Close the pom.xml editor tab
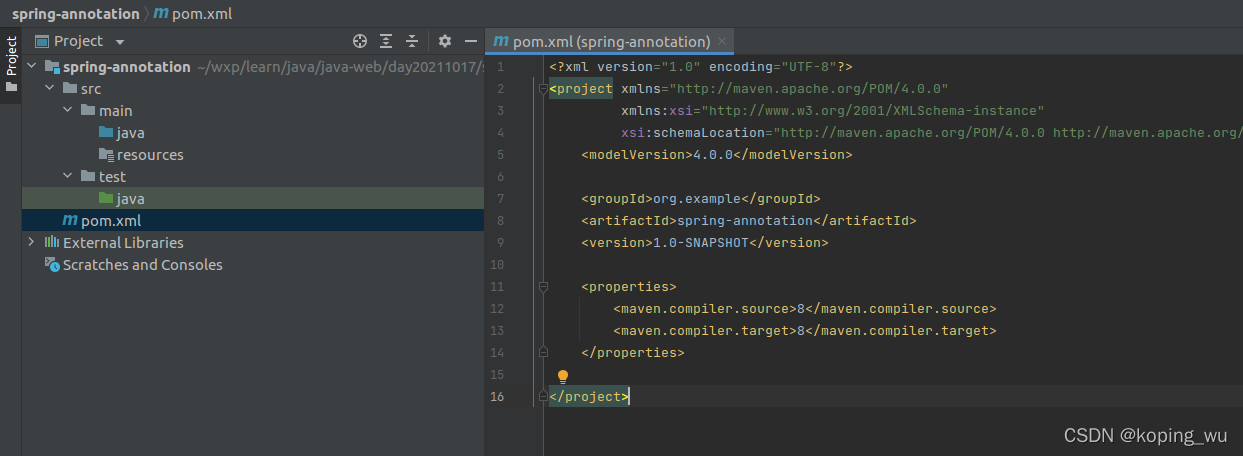The width and height of the screenshot is (1243, 456). (x=723, y=42)
